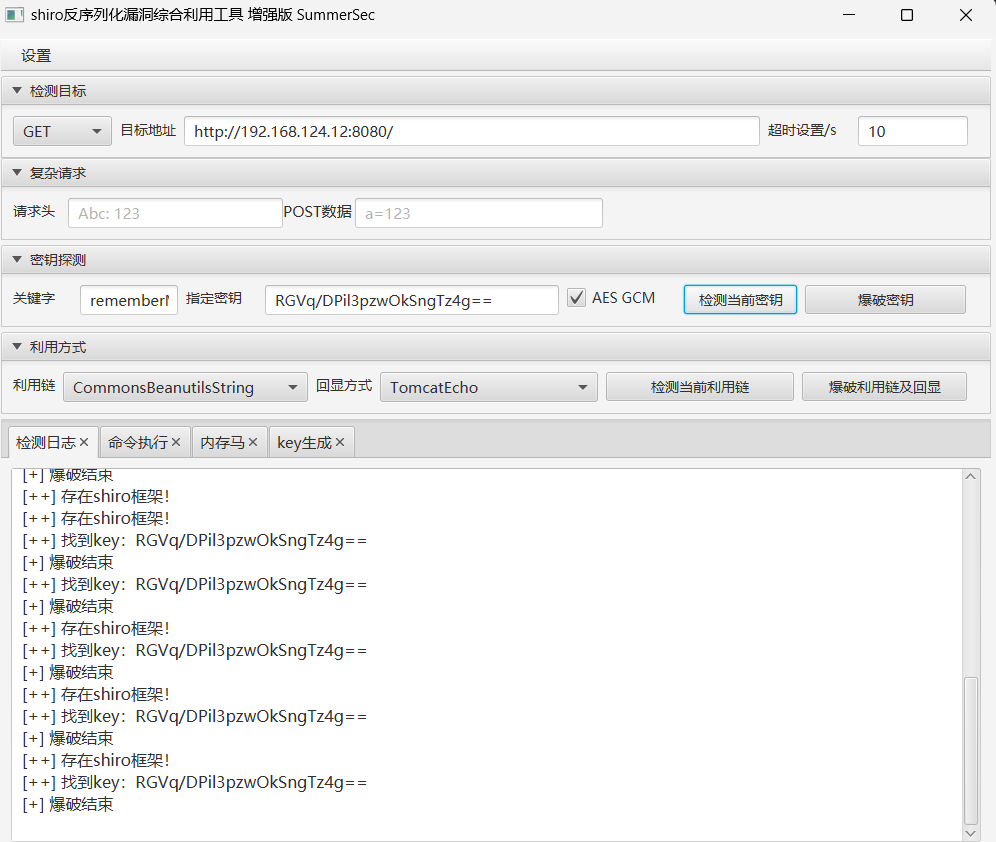The image size is (996, 842).
Task: Close the 内存马 tab
Action: click(x=253, y=442)
